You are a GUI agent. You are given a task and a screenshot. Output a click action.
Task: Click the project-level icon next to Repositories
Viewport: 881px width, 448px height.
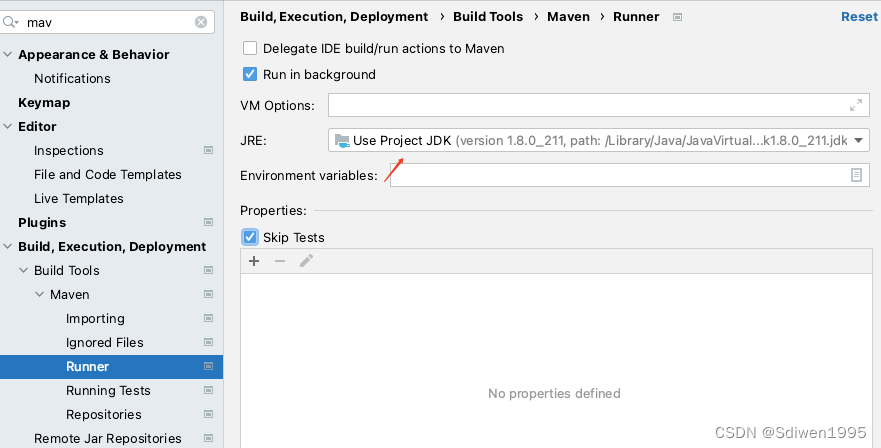tap(208, 415)
